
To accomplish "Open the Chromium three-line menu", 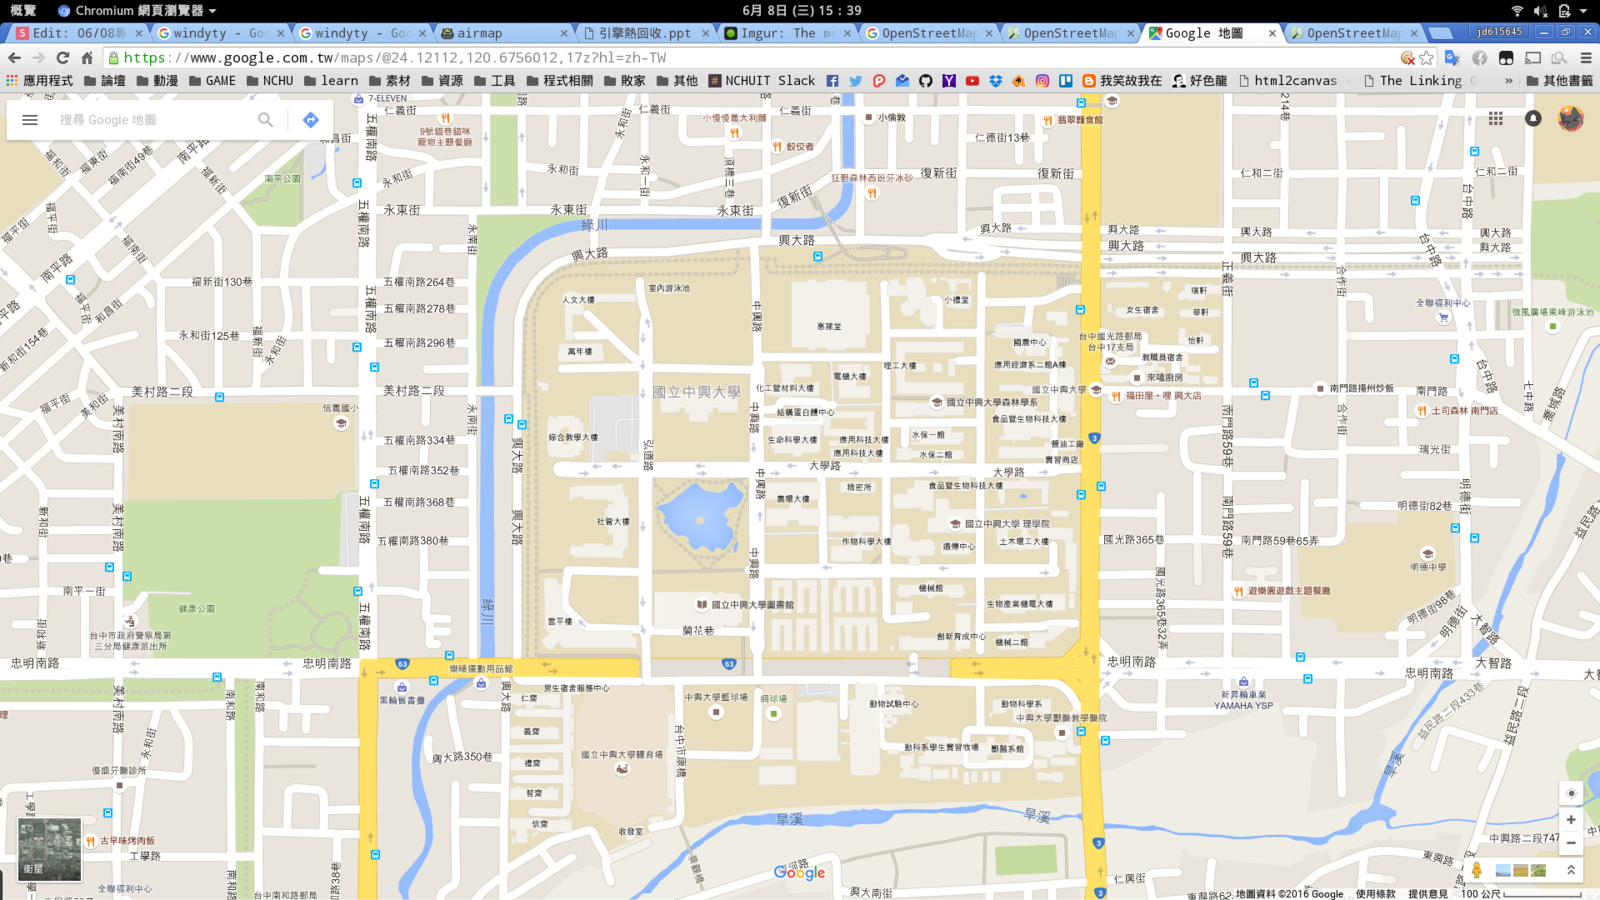I will click(1586, 58).
